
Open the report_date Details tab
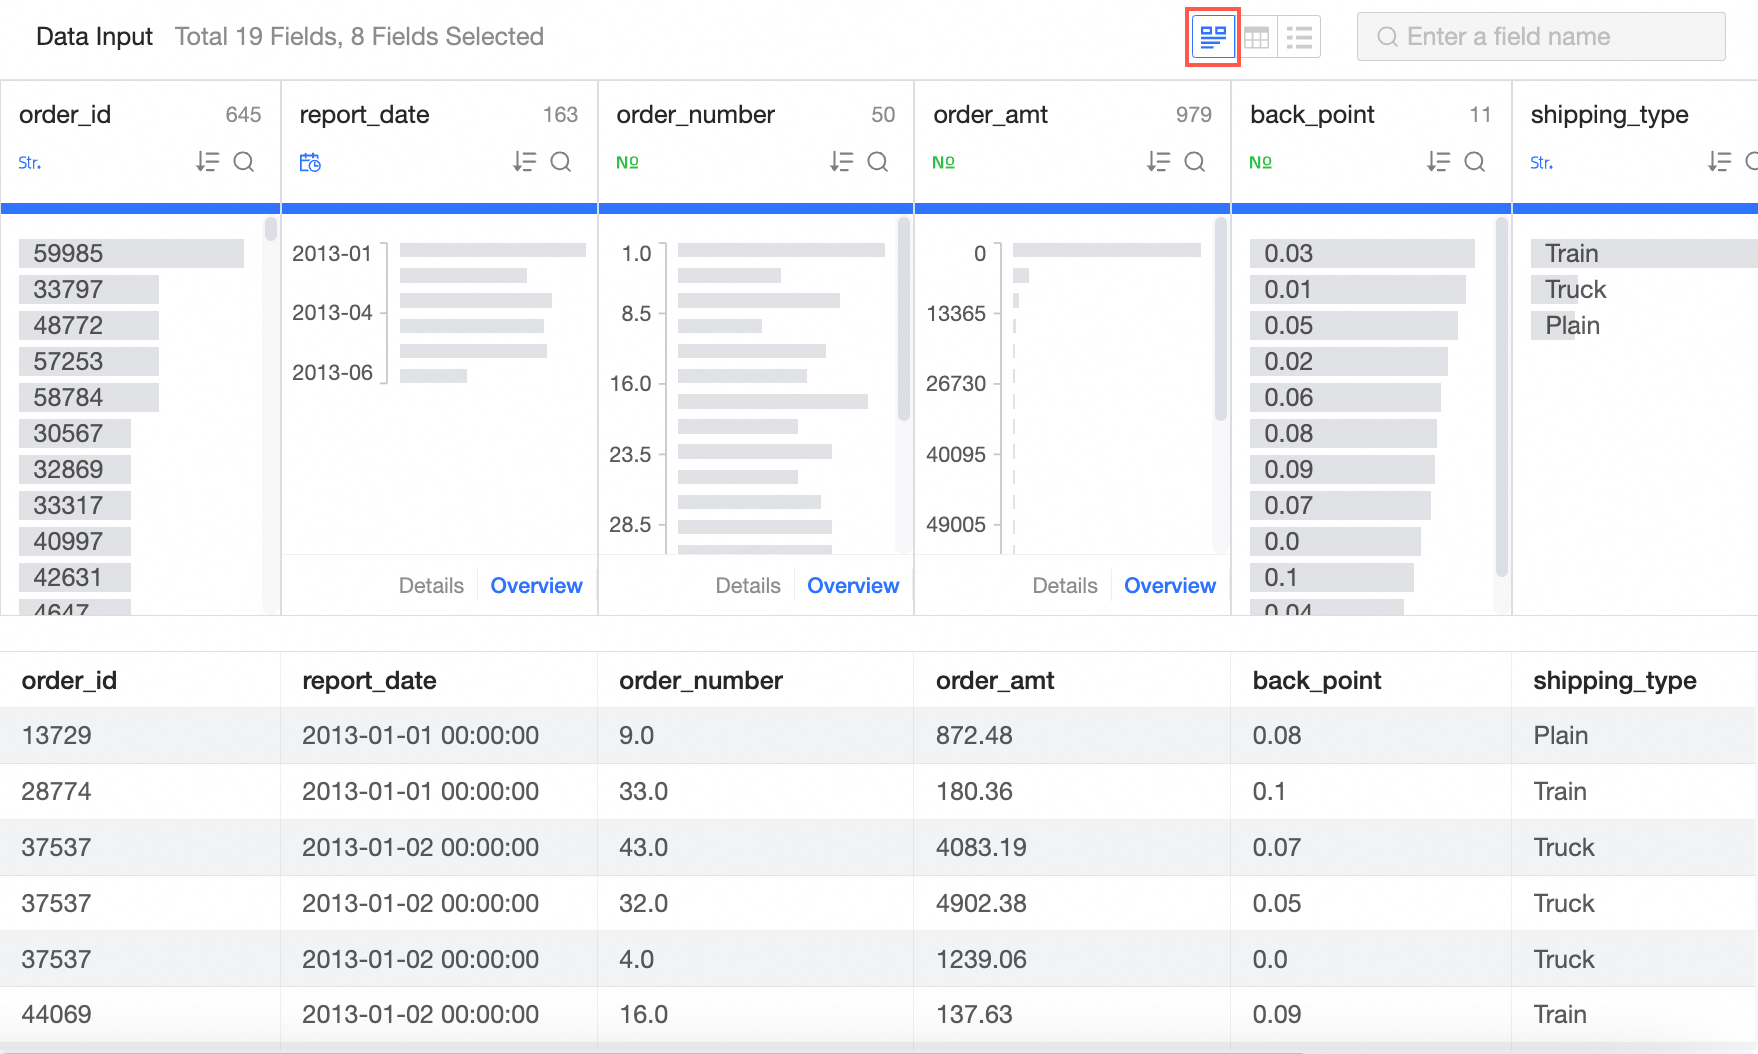coord(431,586)
